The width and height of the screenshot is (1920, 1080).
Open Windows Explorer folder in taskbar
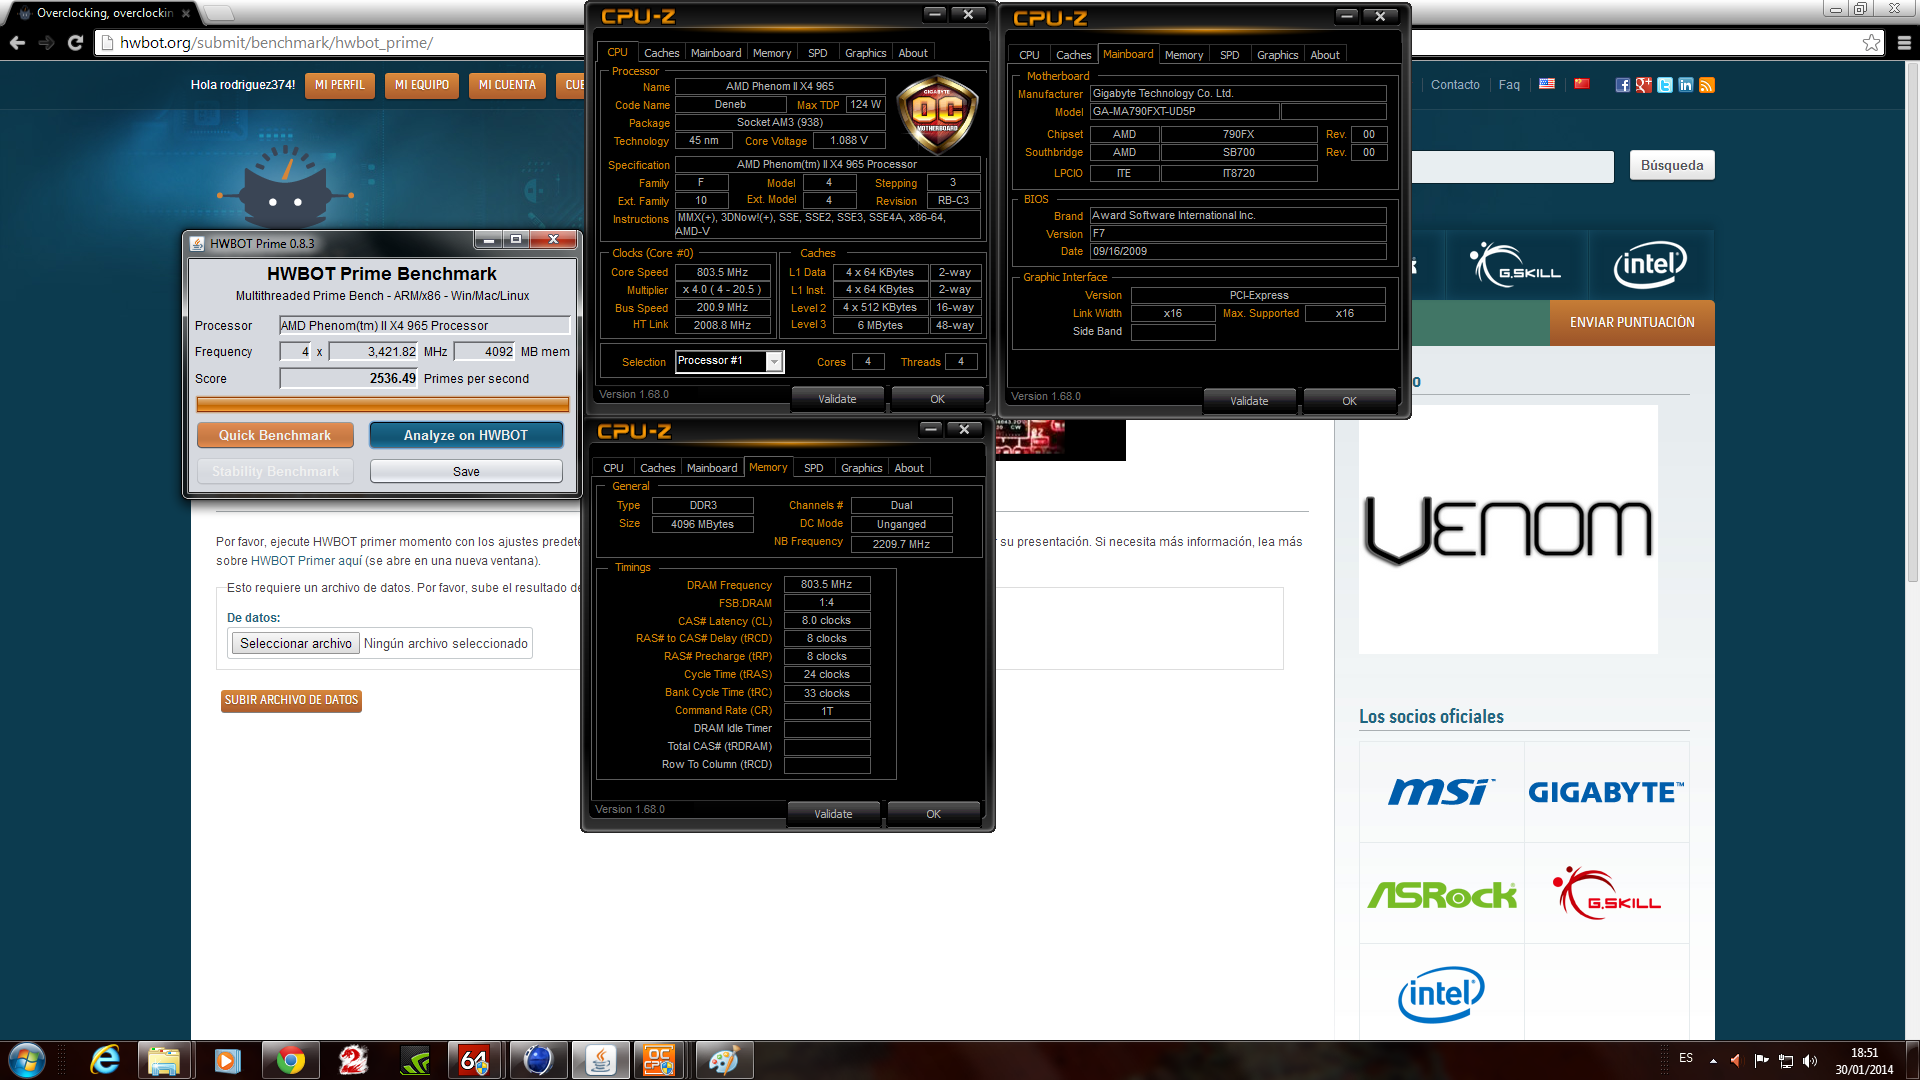click(164, 1060)
